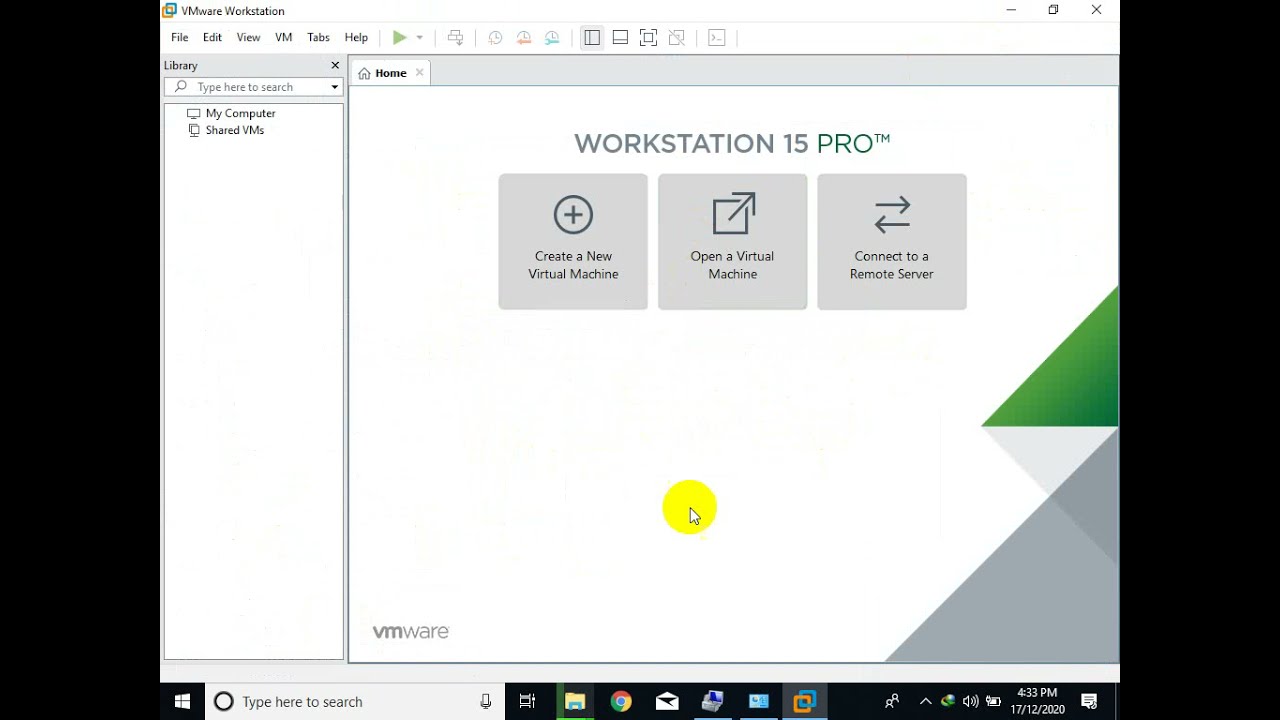Click the green tray icon beside volume
The width and height of the screenshot is (1280, 720).
pyautogui.click(x=948, y=702)
